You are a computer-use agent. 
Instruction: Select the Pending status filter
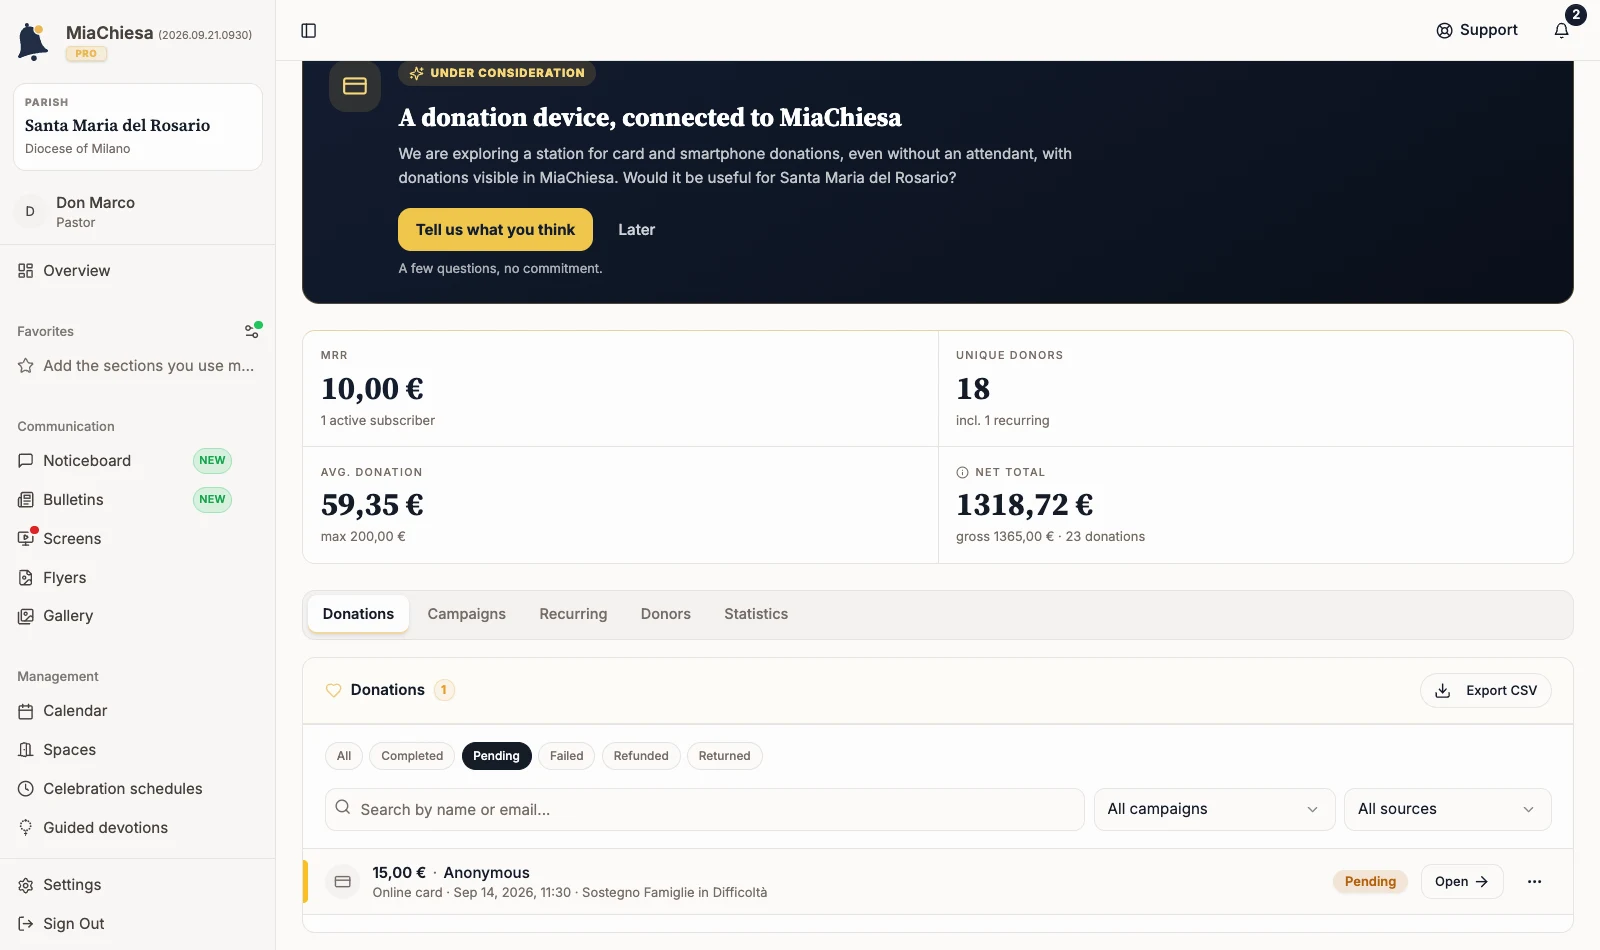point(496,756)
